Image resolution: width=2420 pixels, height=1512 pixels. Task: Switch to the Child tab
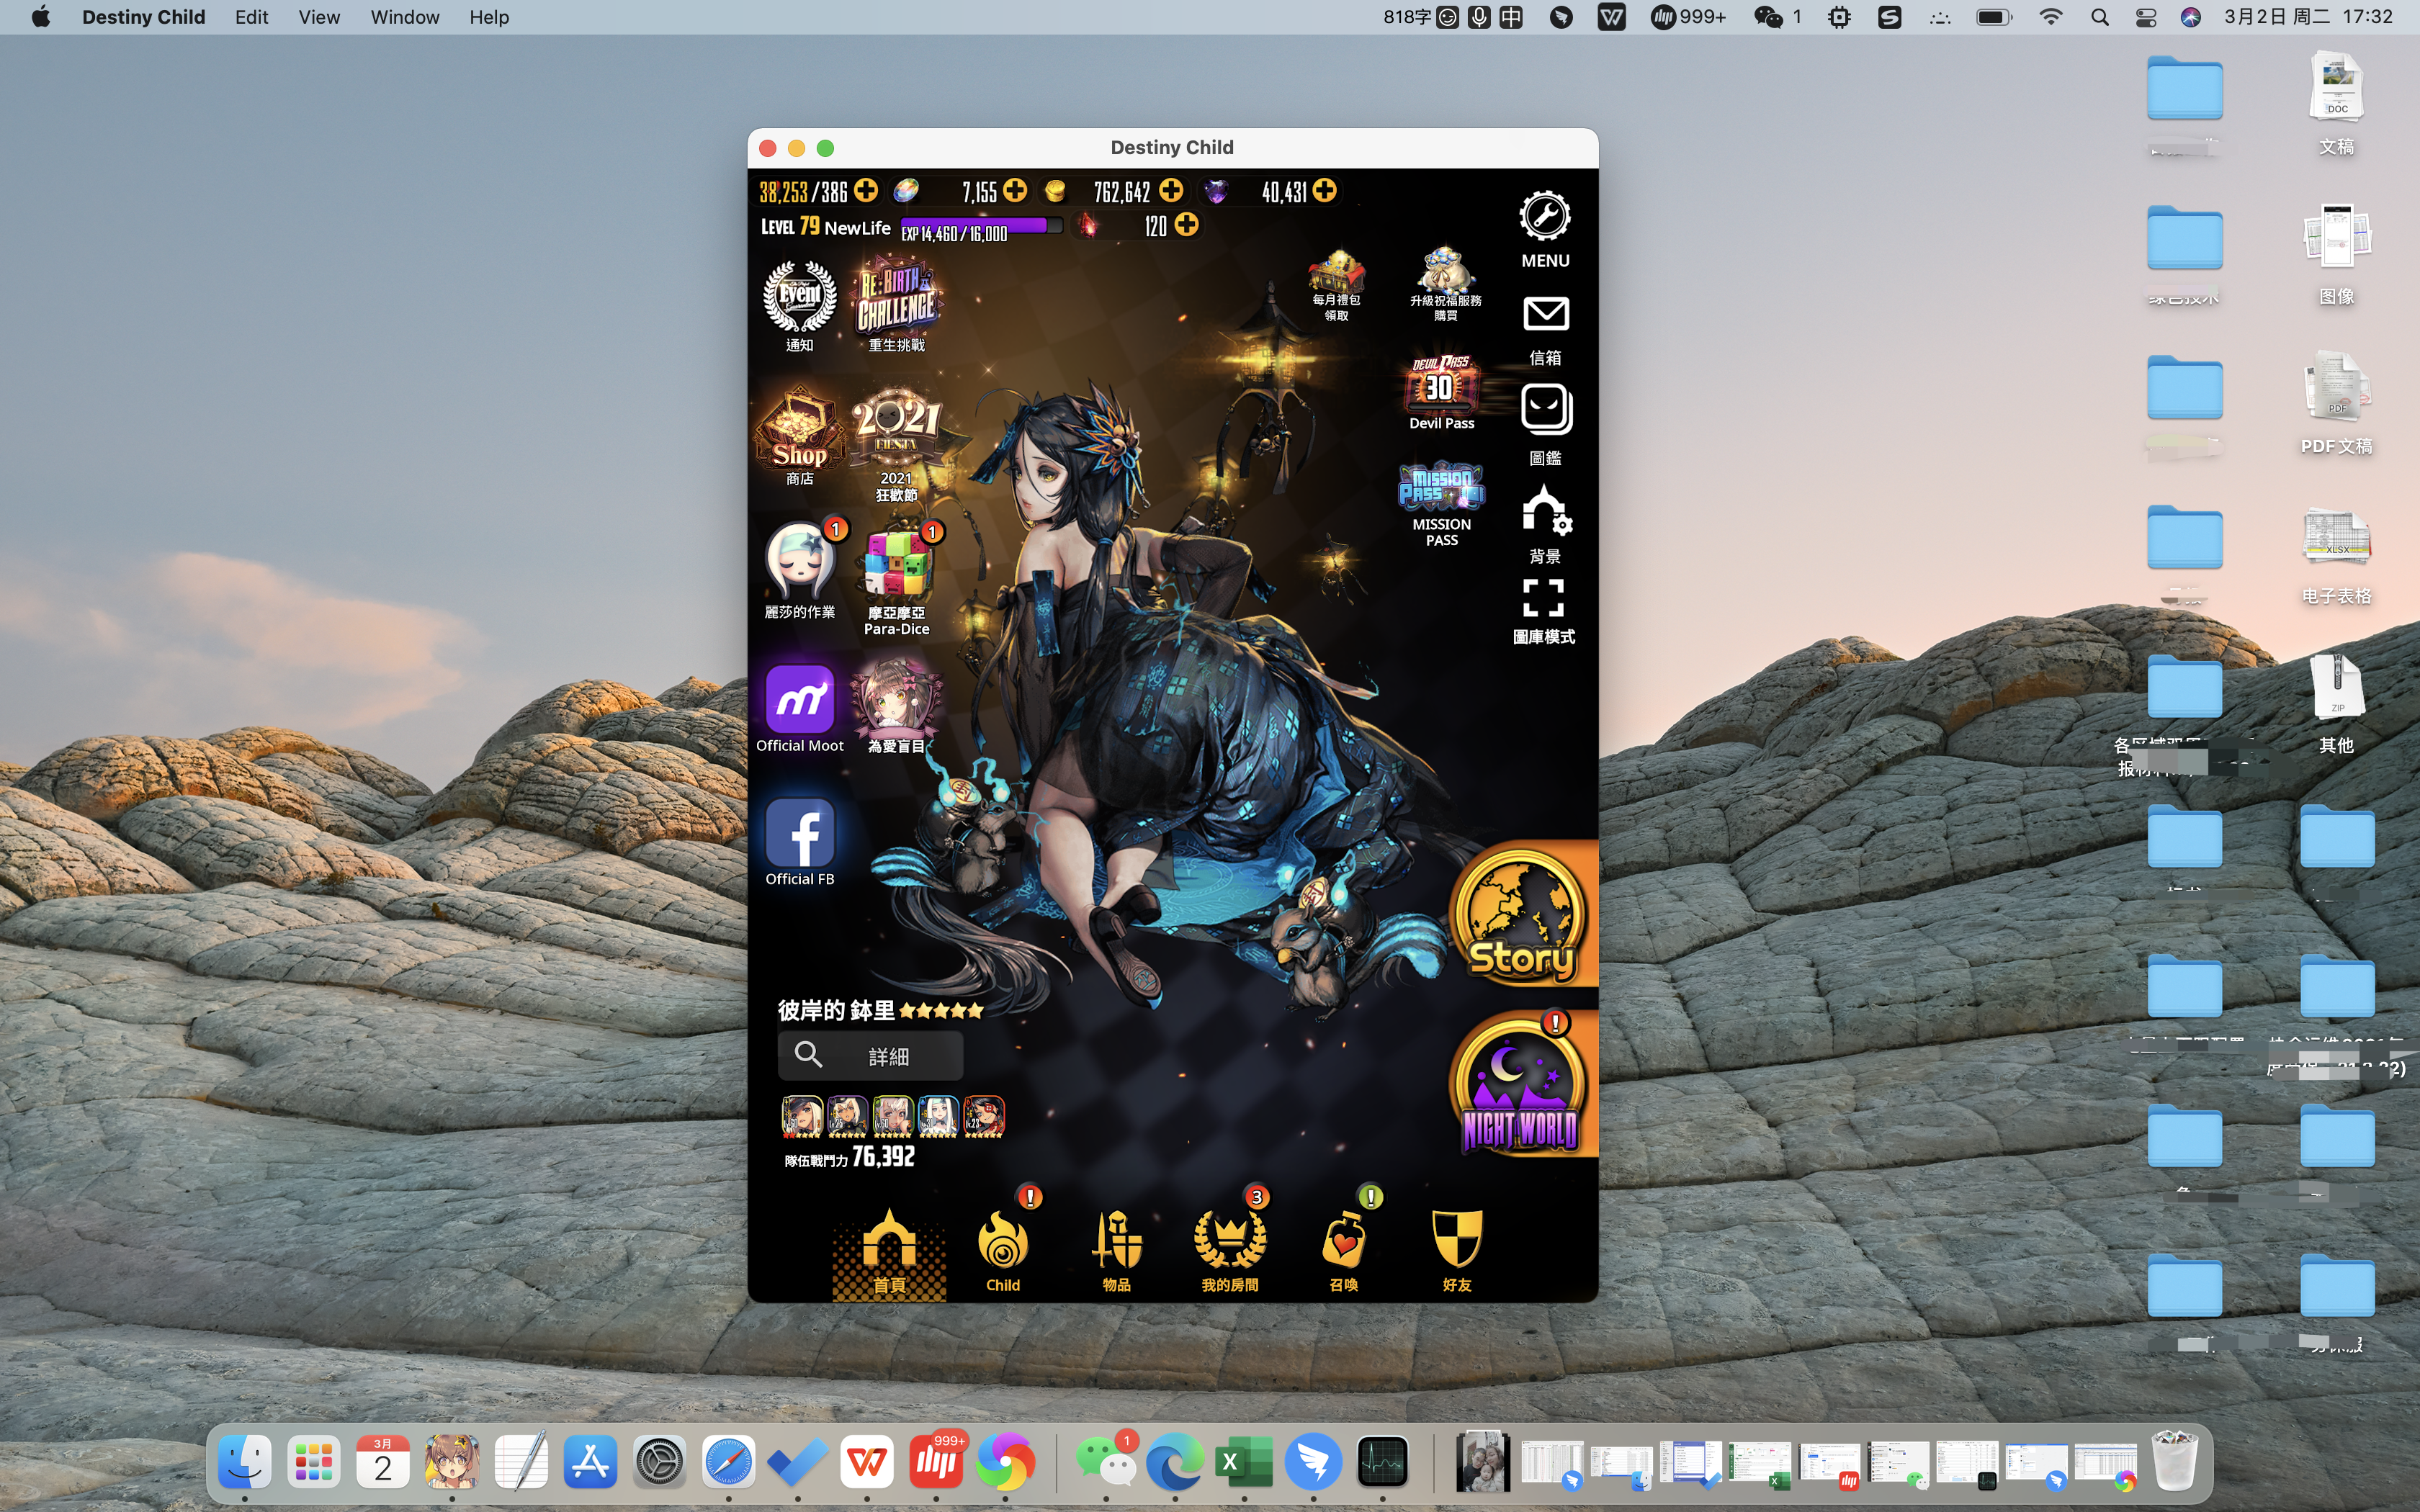(1002, 1247)
